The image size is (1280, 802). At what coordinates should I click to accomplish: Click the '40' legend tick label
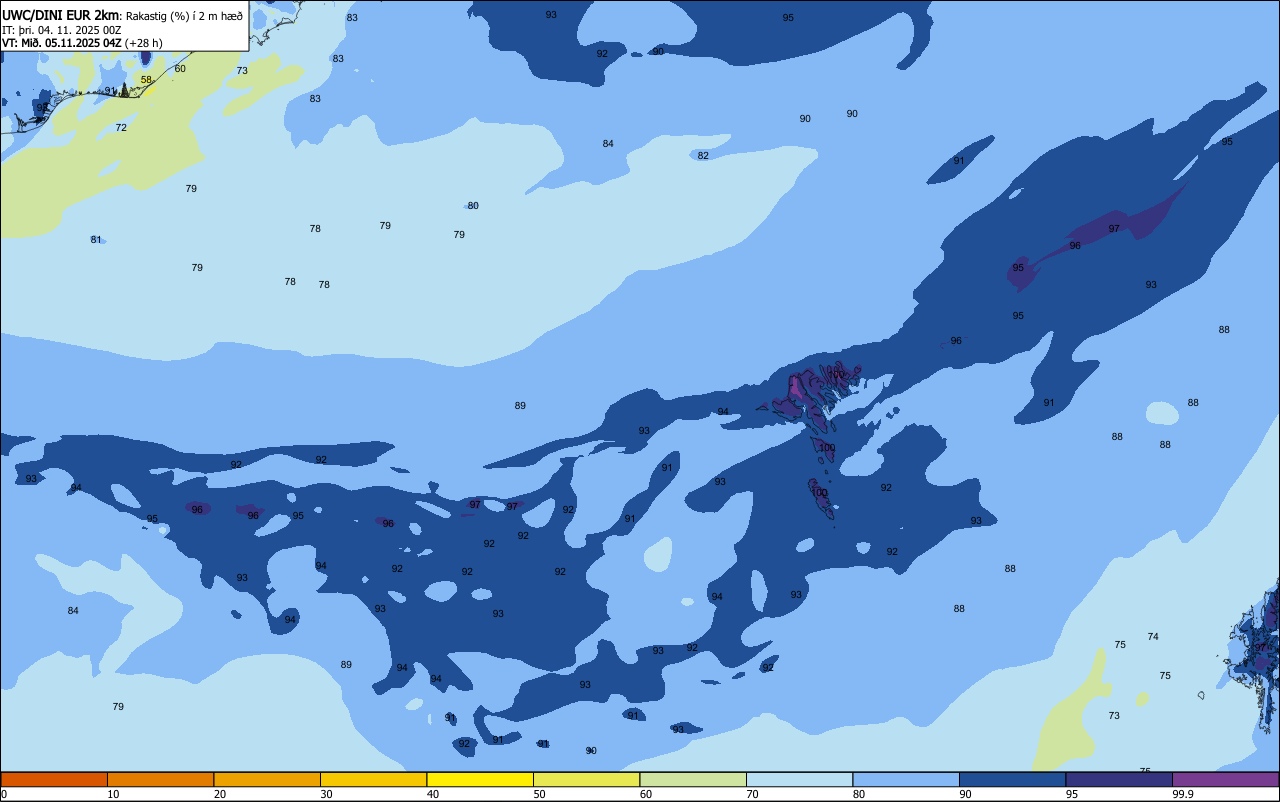[x=433, y=794]
